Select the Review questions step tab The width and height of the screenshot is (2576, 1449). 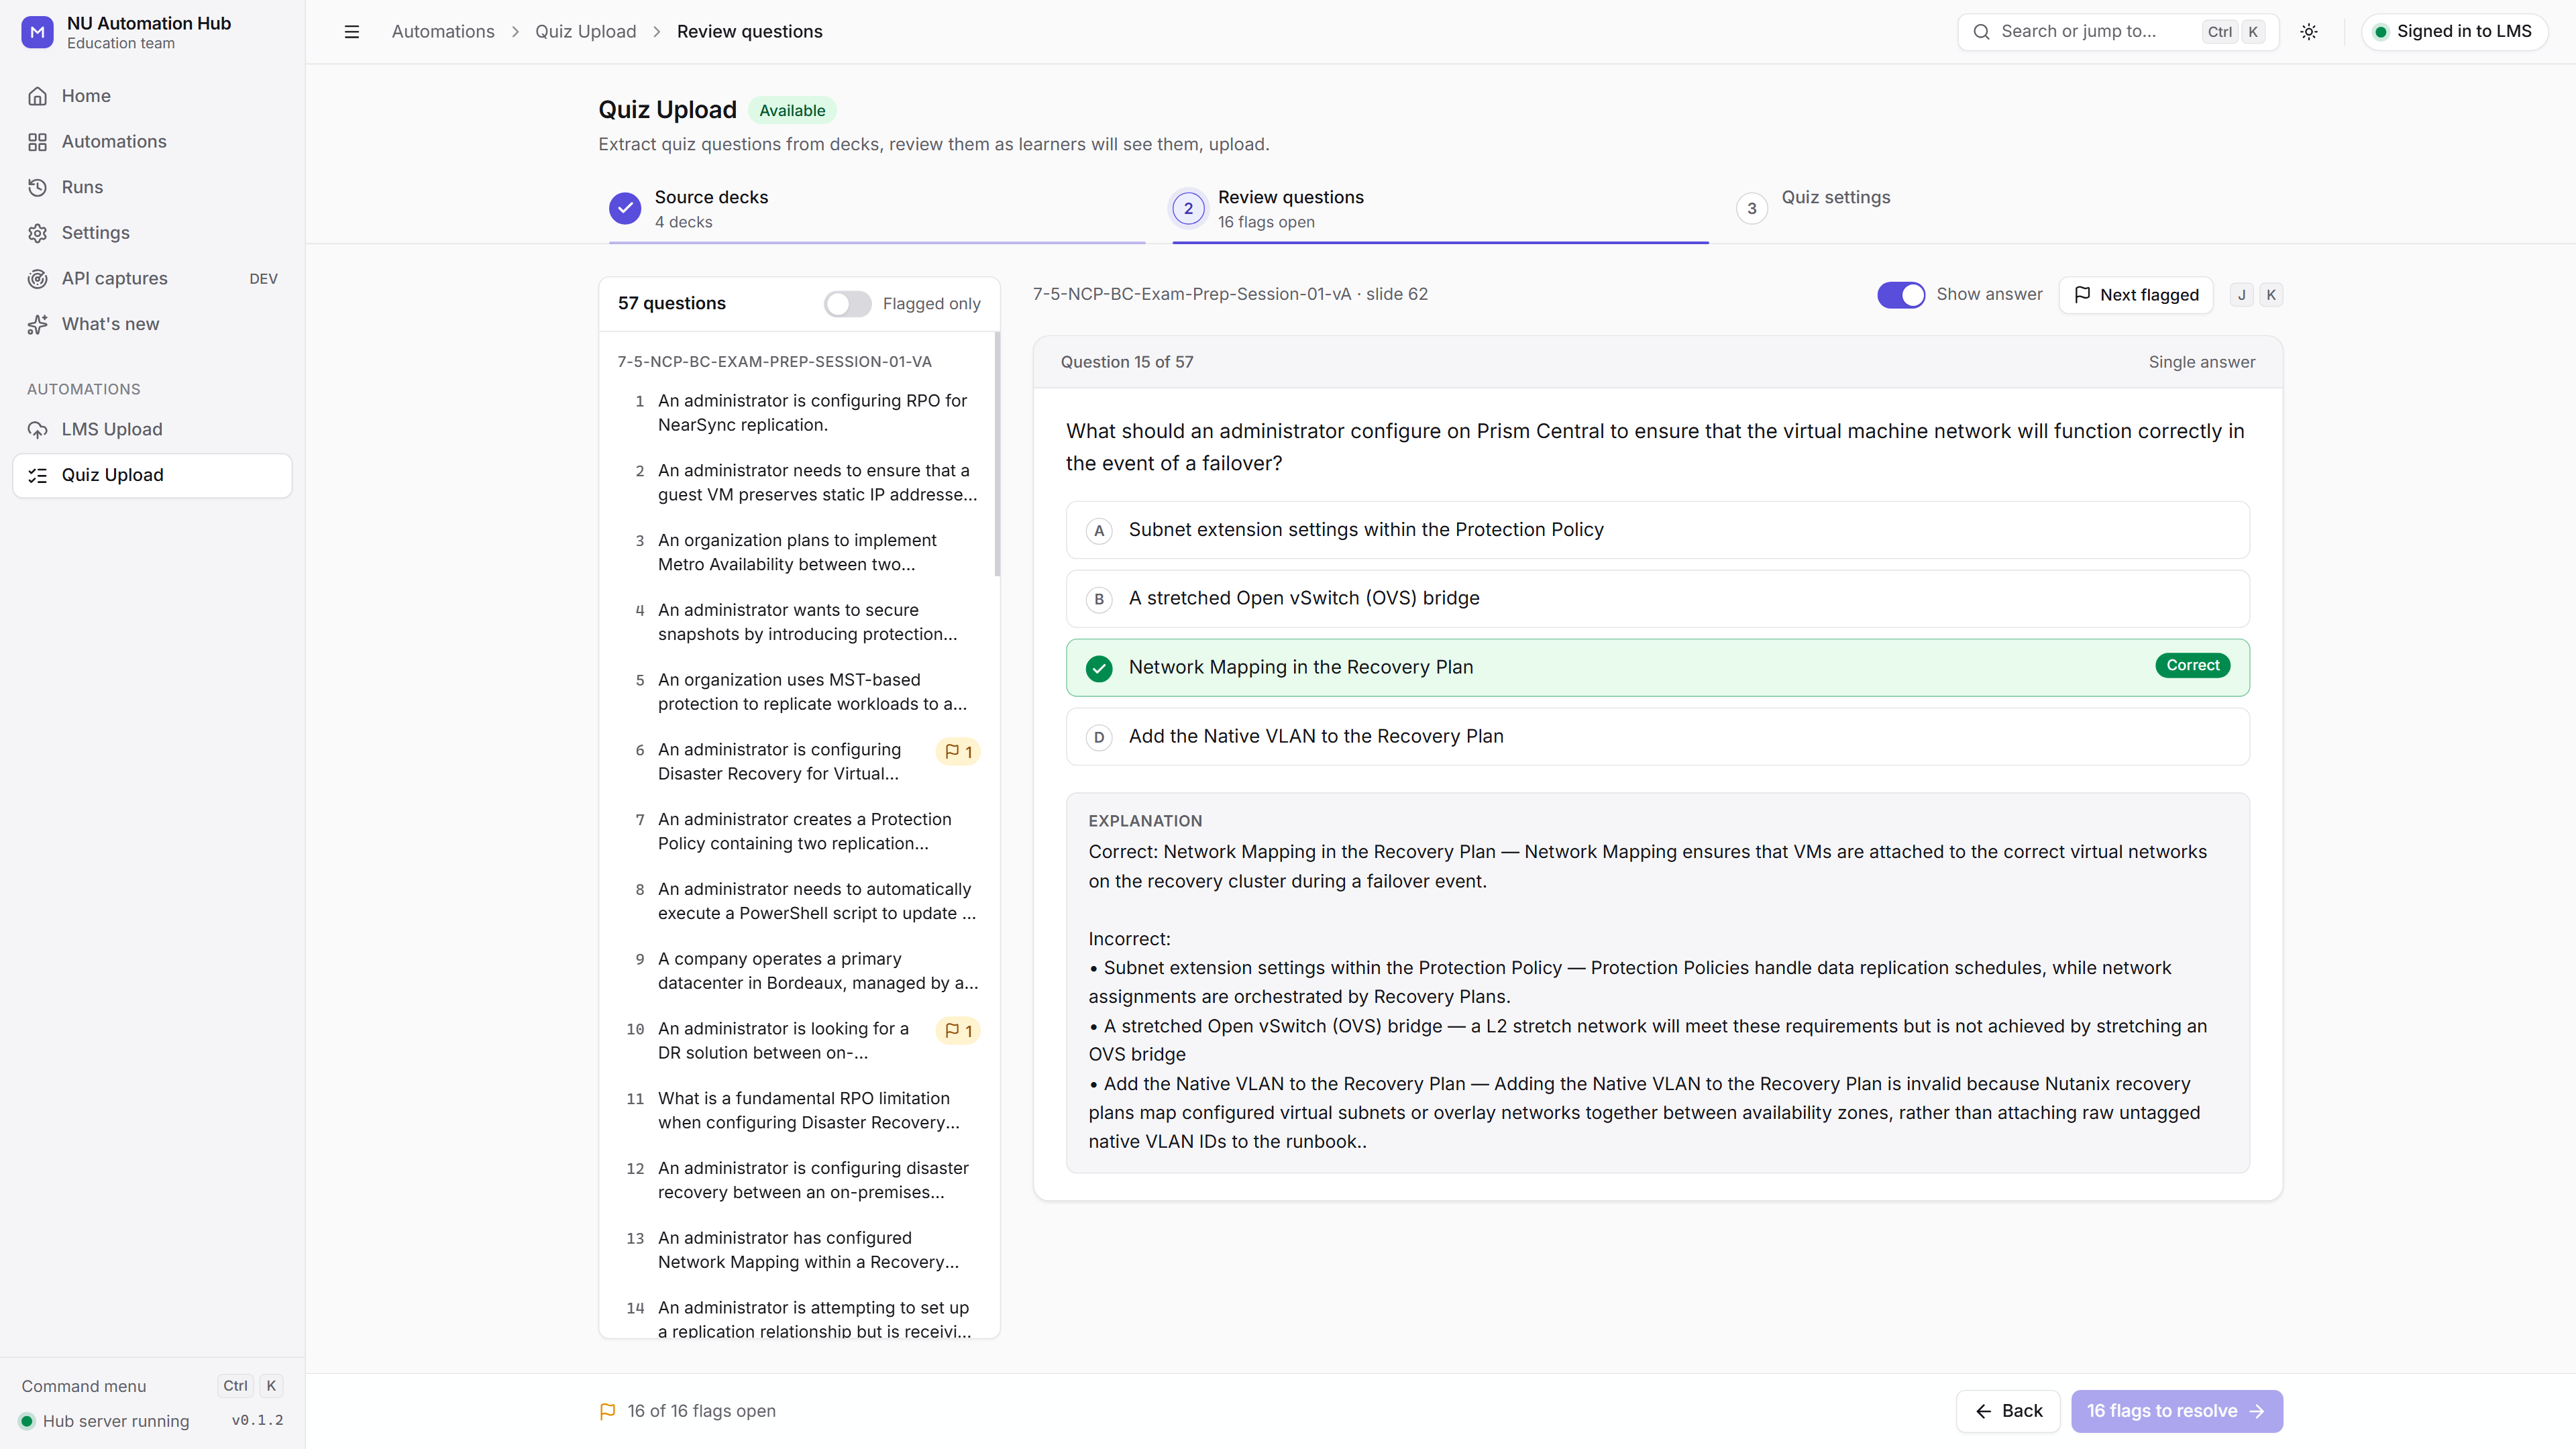(x=1440, y=209)
